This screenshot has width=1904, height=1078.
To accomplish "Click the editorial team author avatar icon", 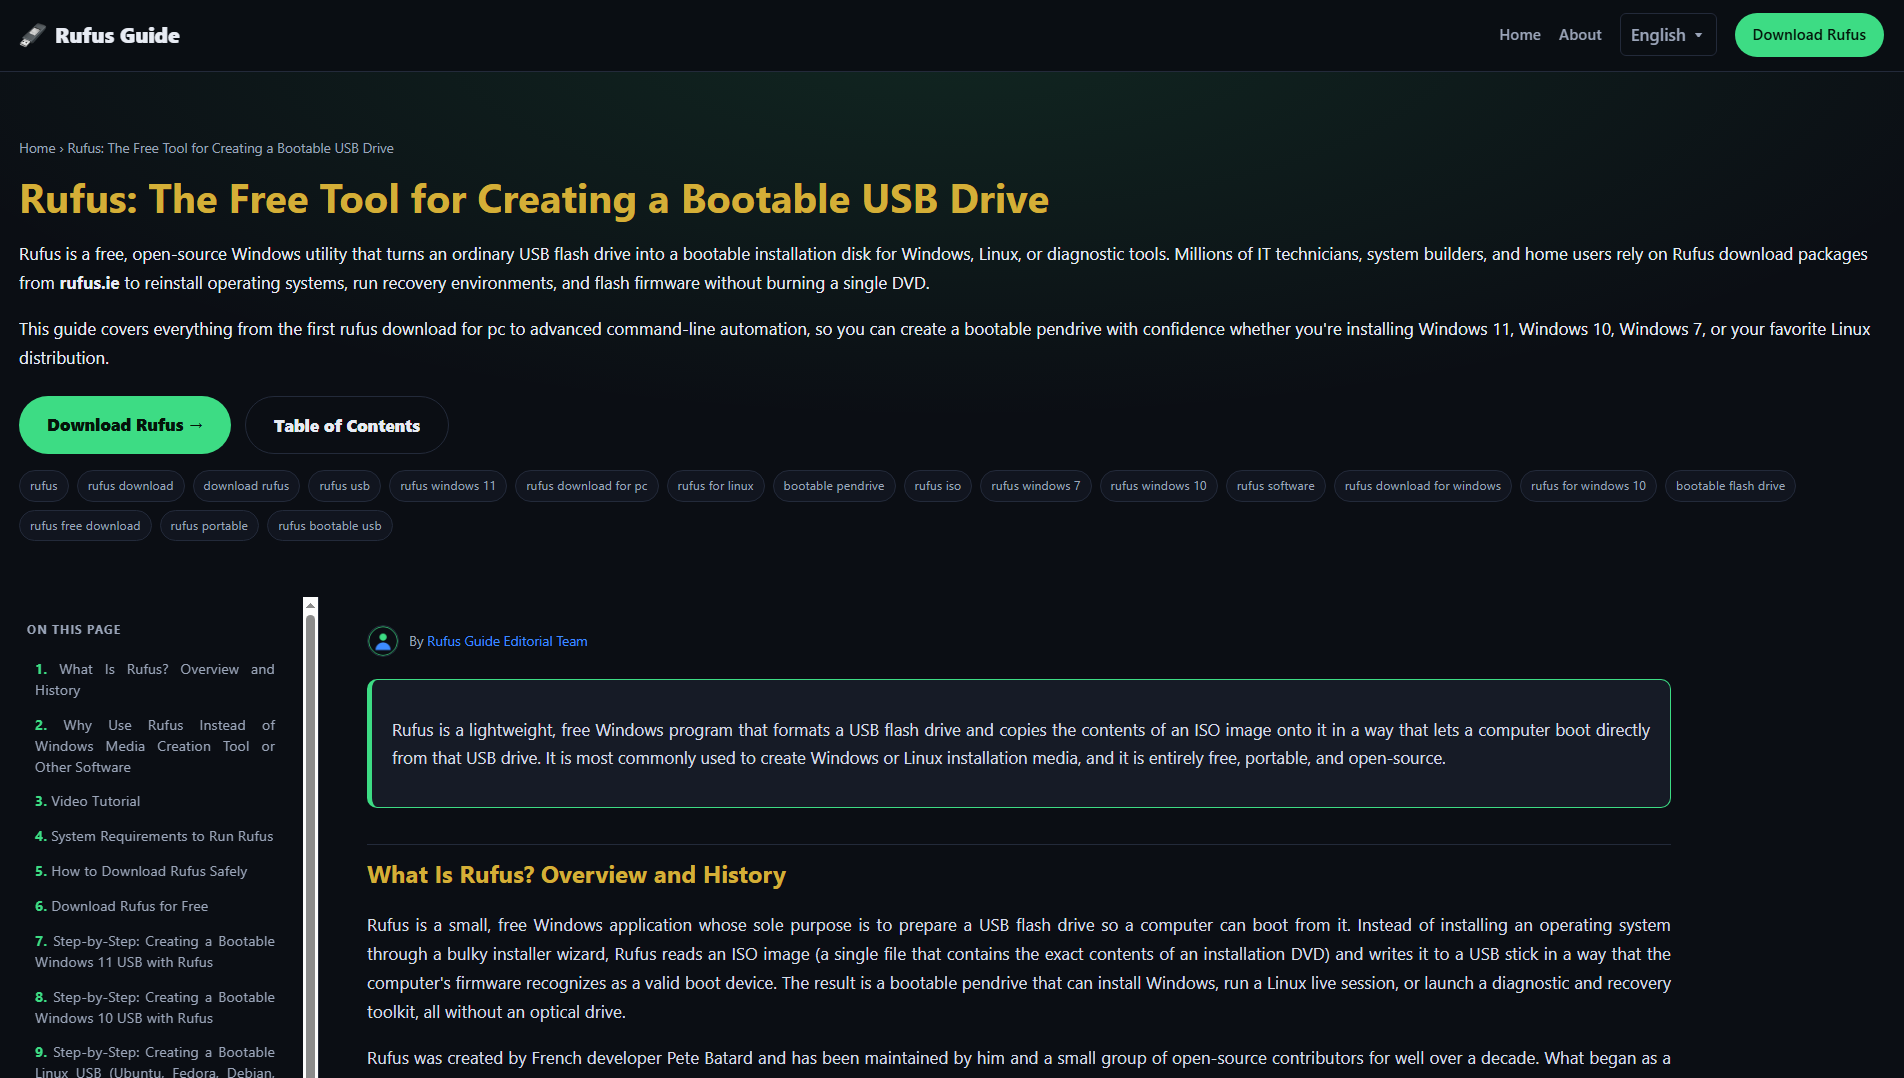I will tap(383, 641).
